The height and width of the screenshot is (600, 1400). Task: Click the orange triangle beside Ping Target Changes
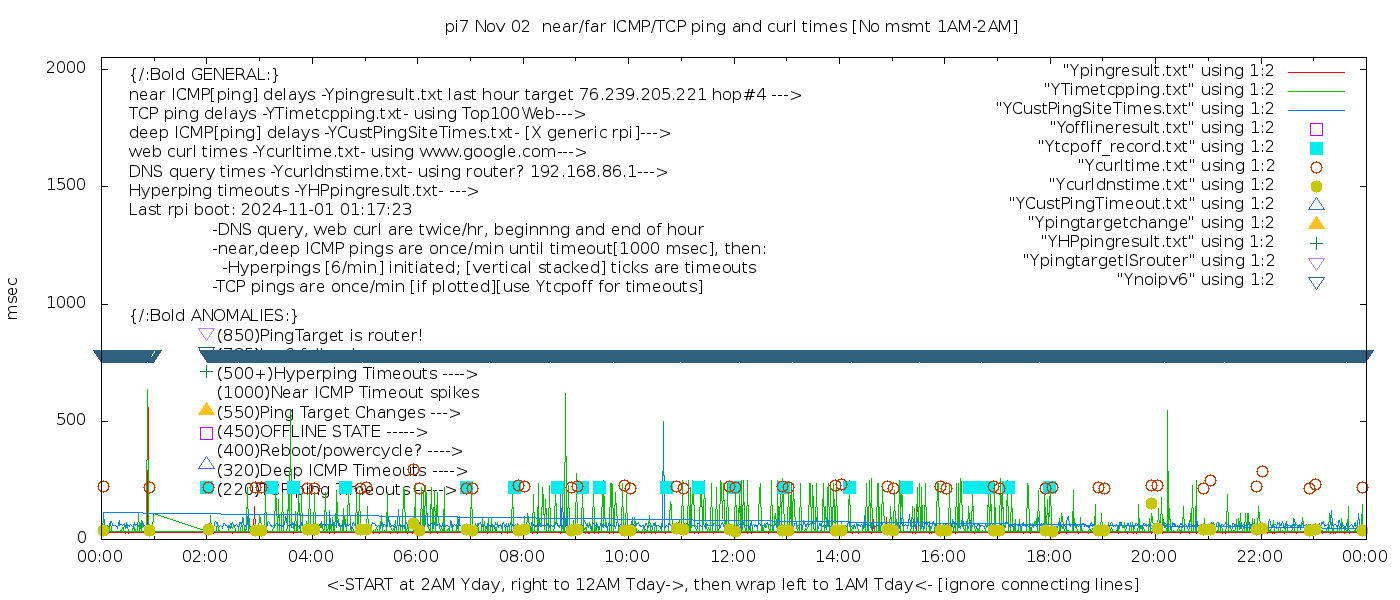pos(206,410)
